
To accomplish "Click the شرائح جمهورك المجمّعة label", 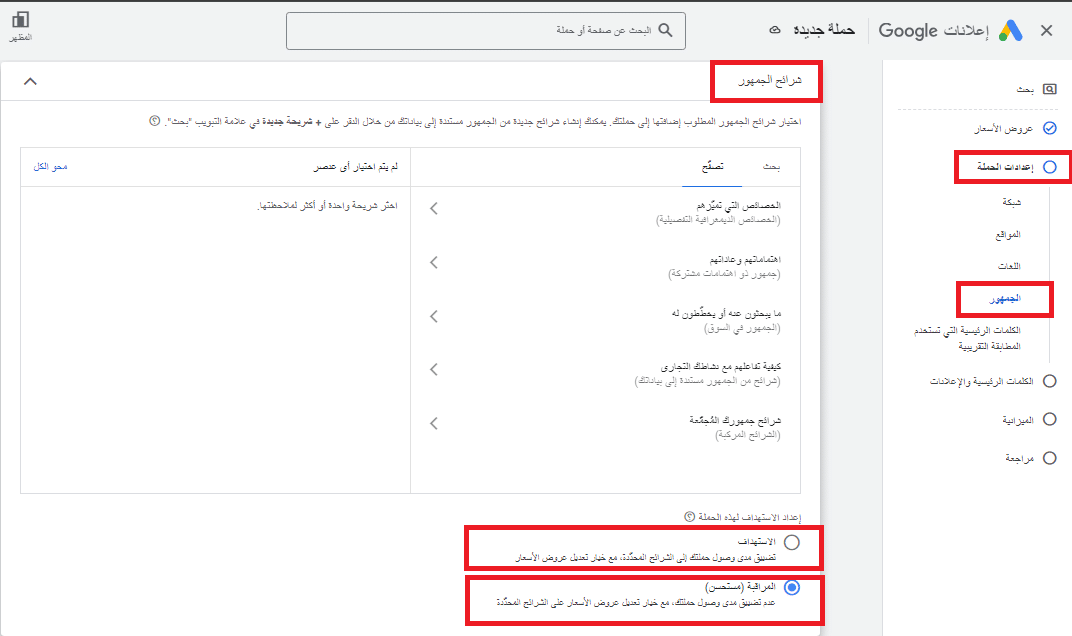I will pyautogui.click(x=735, y=421).
